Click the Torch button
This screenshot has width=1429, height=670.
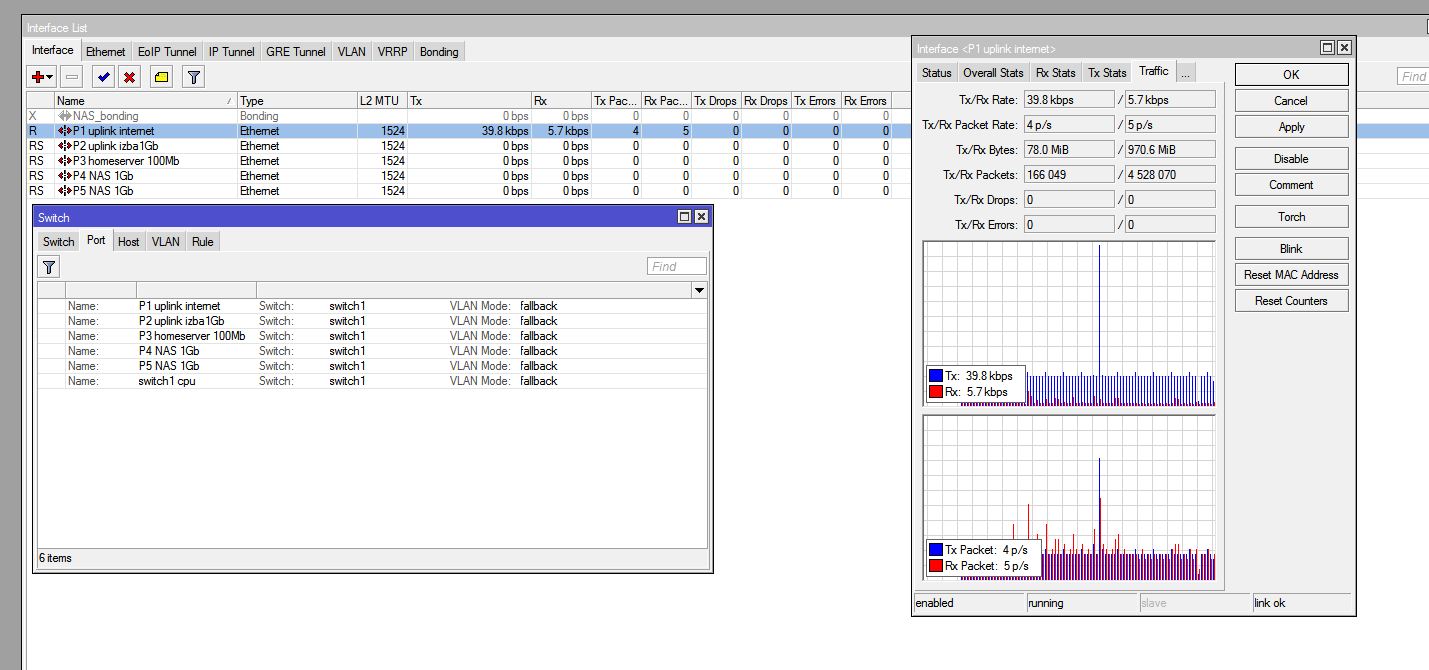[1291, 216]
